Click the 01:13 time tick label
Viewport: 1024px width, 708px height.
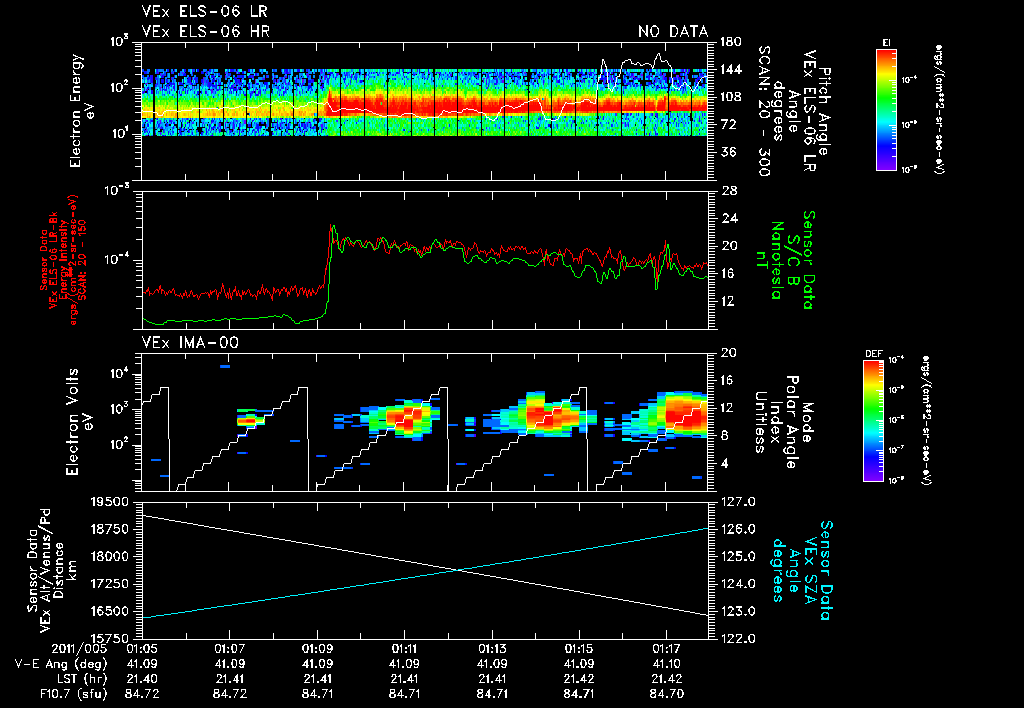(492, 650)
